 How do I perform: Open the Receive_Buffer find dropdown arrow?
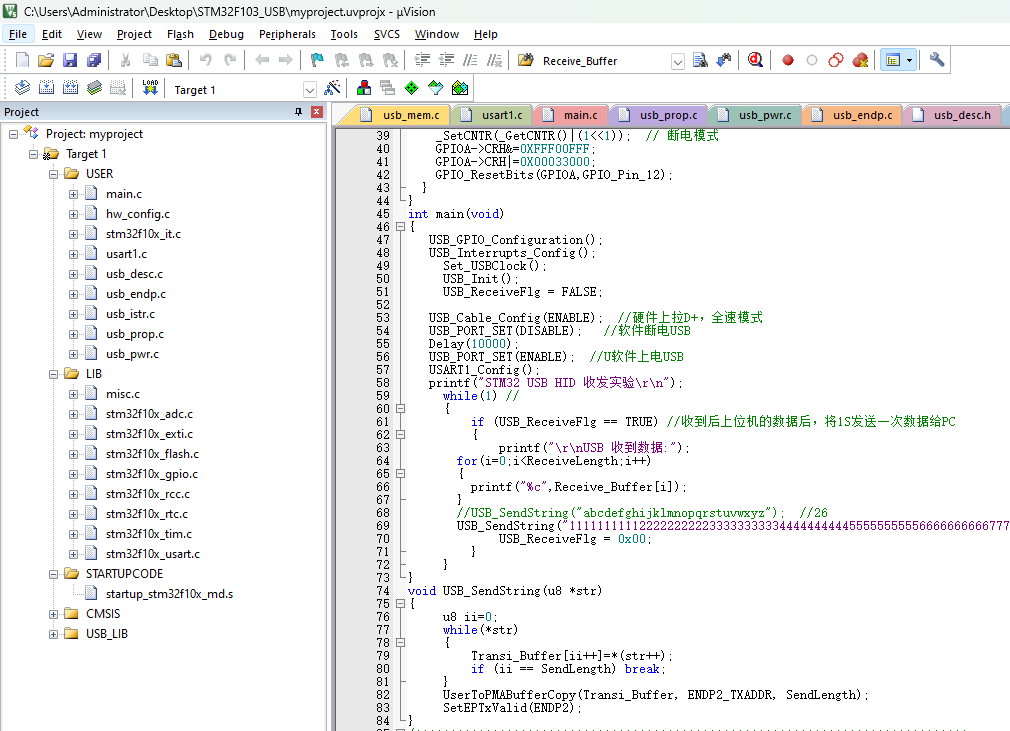(678, 61)
